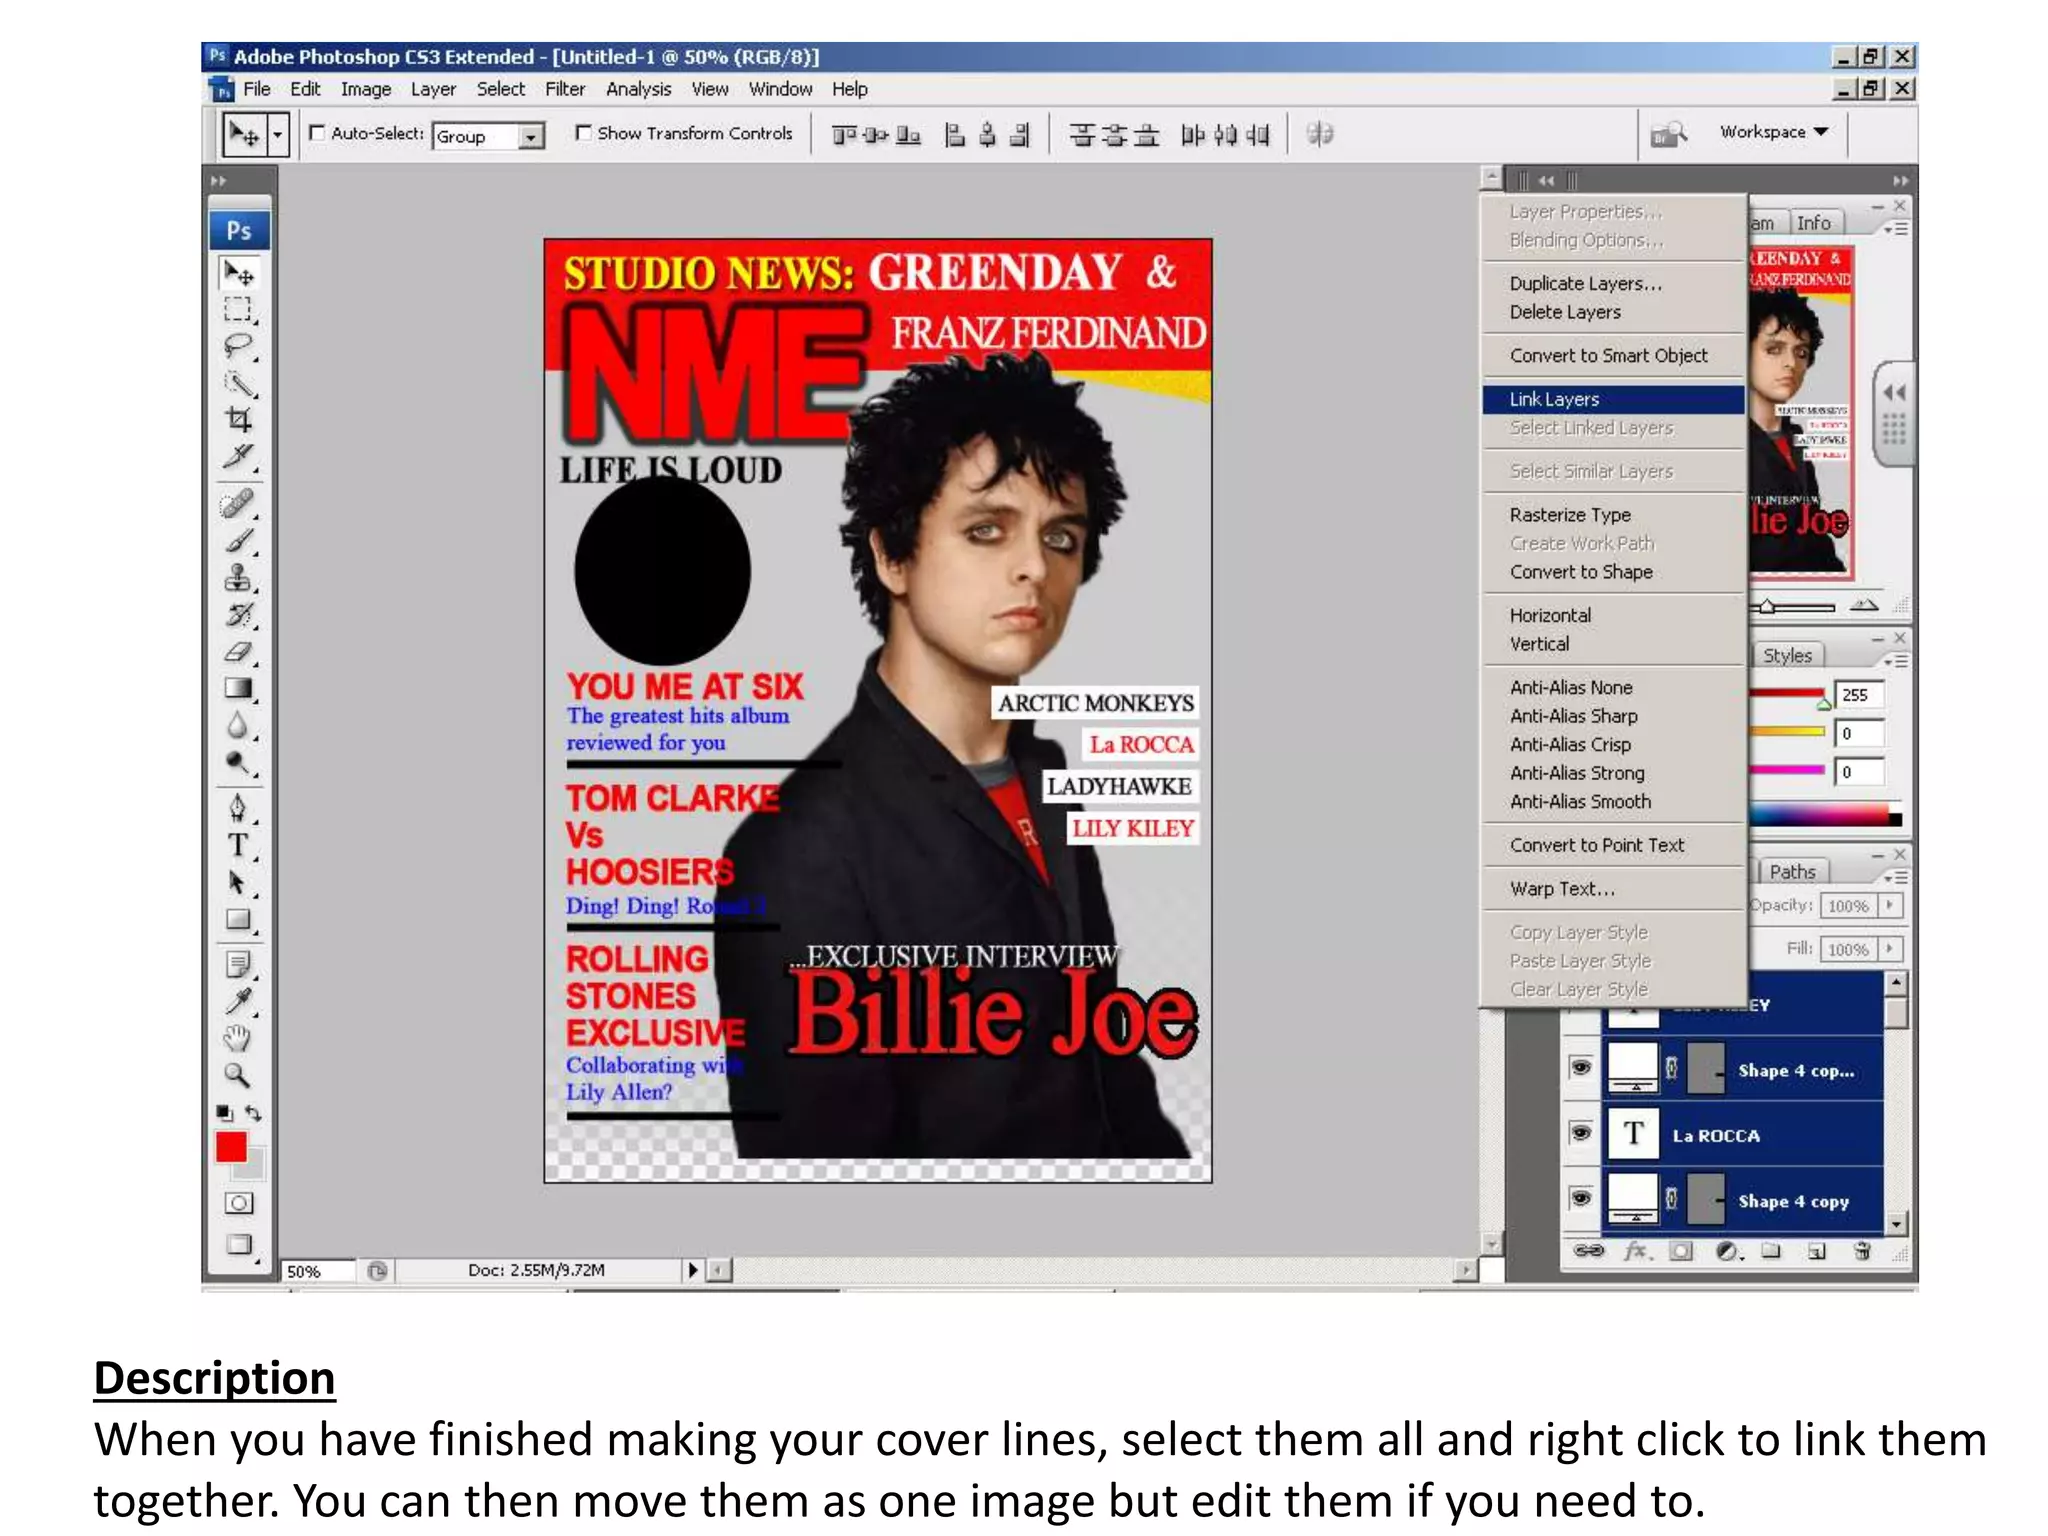2048x1536 pixels.
Task: Select the Horizontal Type tool
Action: click(239, 845)
